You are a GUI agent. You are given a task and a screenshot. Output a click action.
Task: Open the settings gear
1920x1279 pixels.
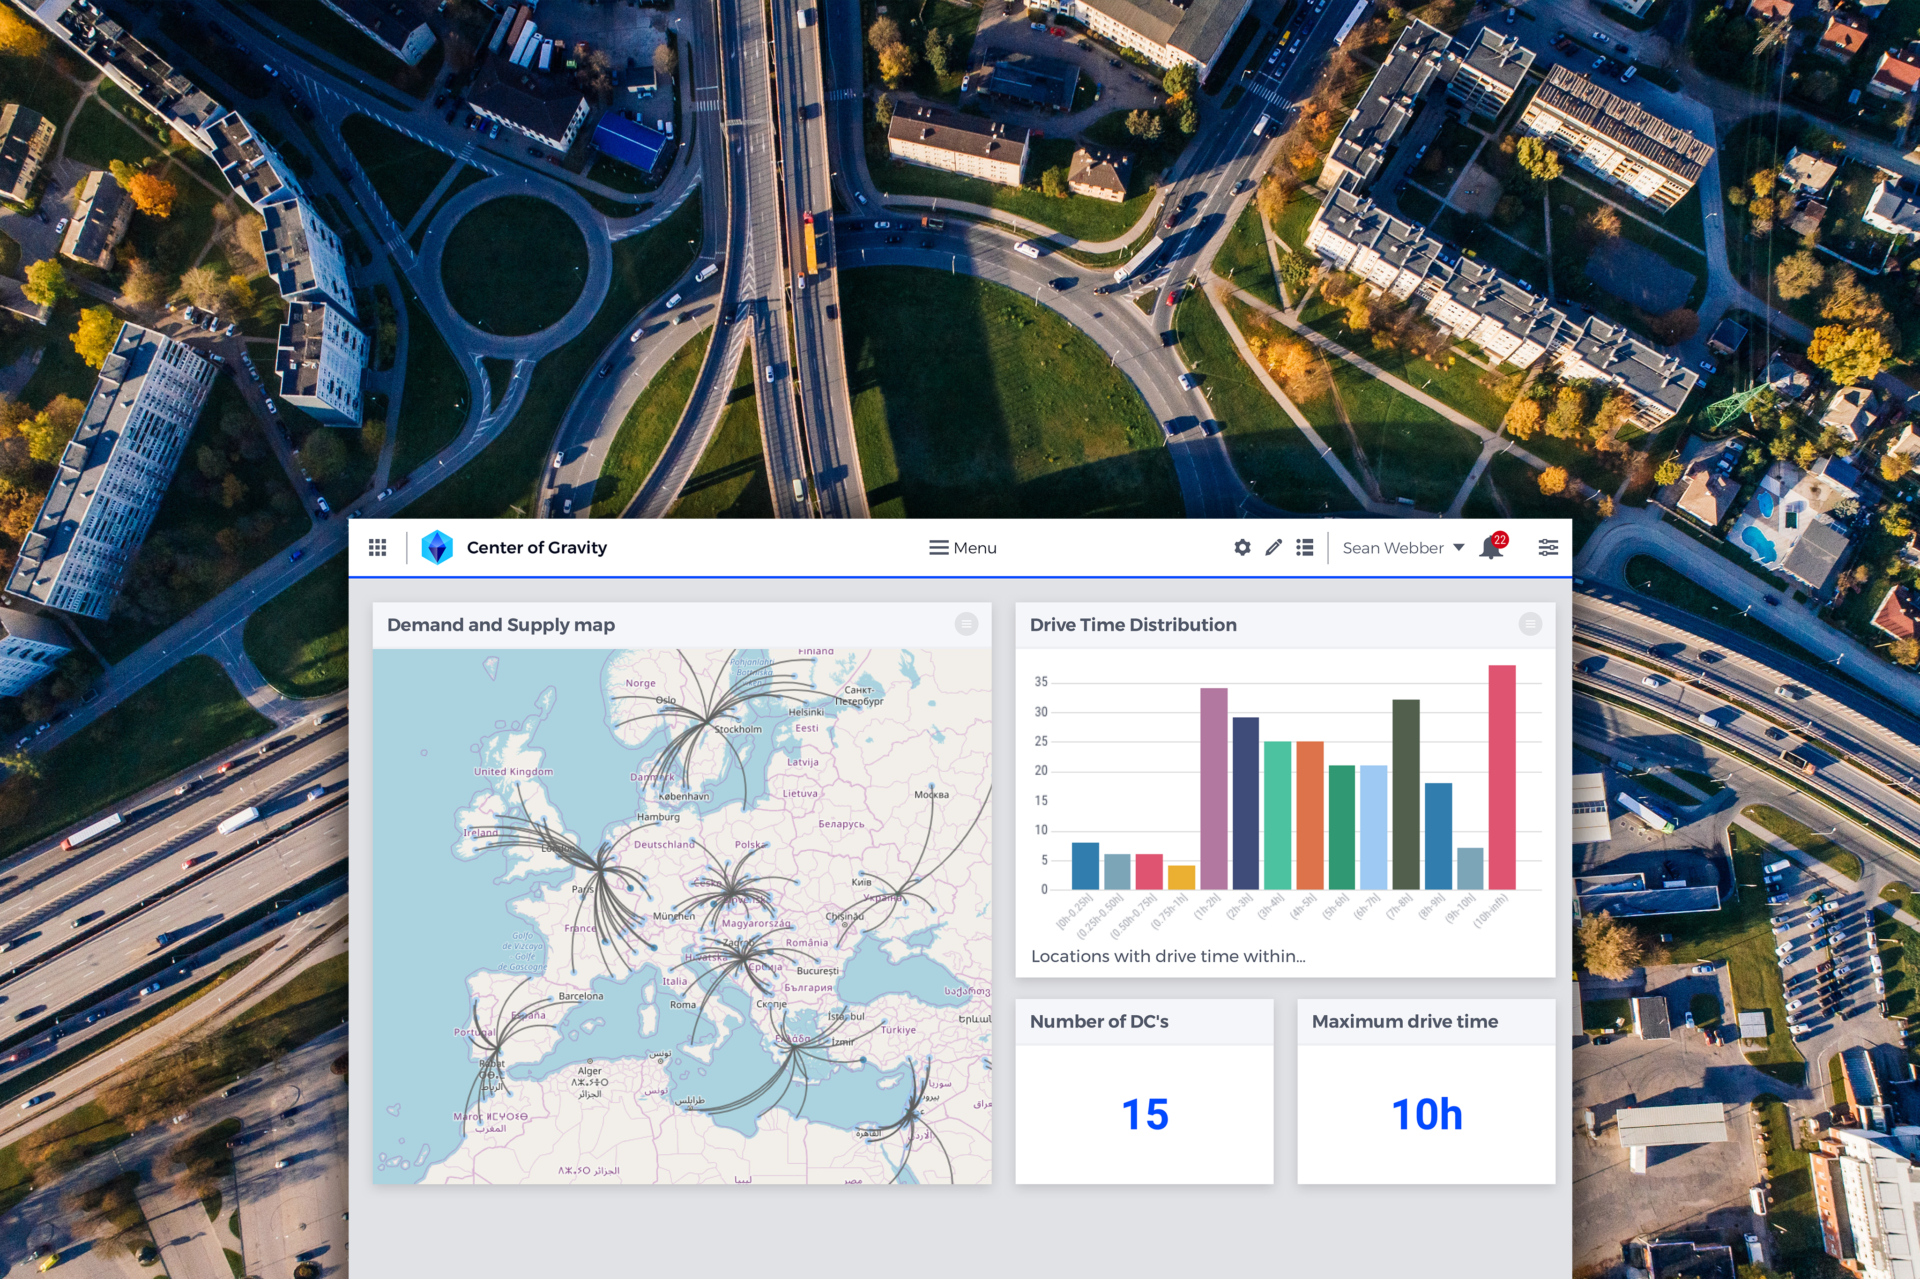click(x=1242, y=547)
